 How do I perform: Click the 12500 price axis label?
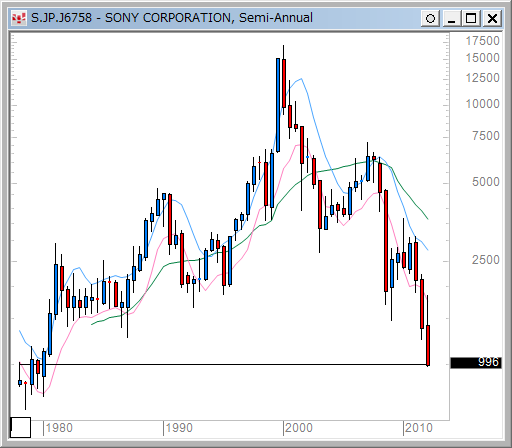482,78
